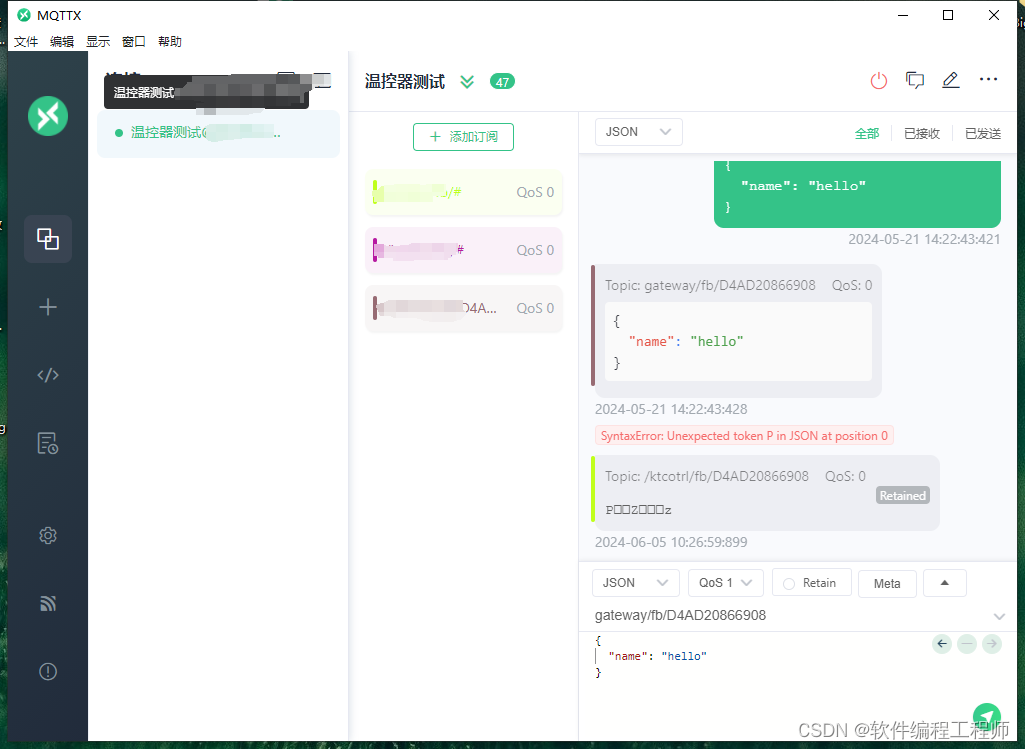Select the pink subscription ending #
Viewport: 1025px width, 749px height.
(x=463, y=250)
